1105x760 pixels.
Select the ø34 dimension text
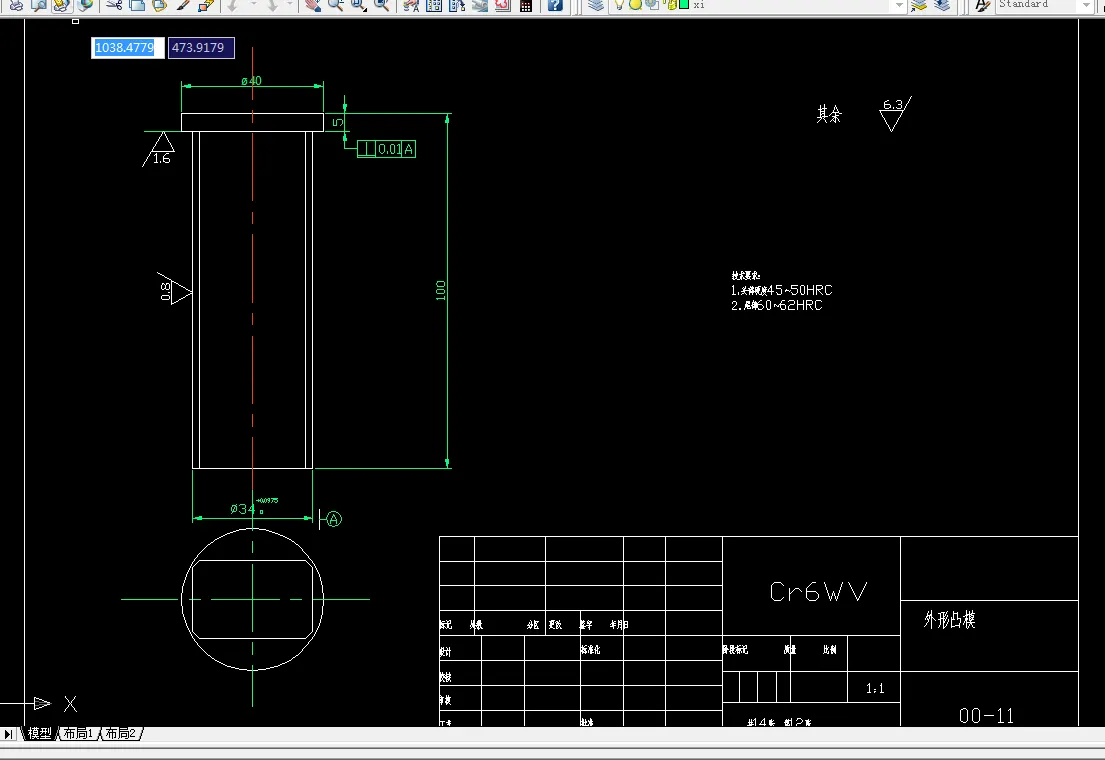pyautogui.click(x=254, y=507)
